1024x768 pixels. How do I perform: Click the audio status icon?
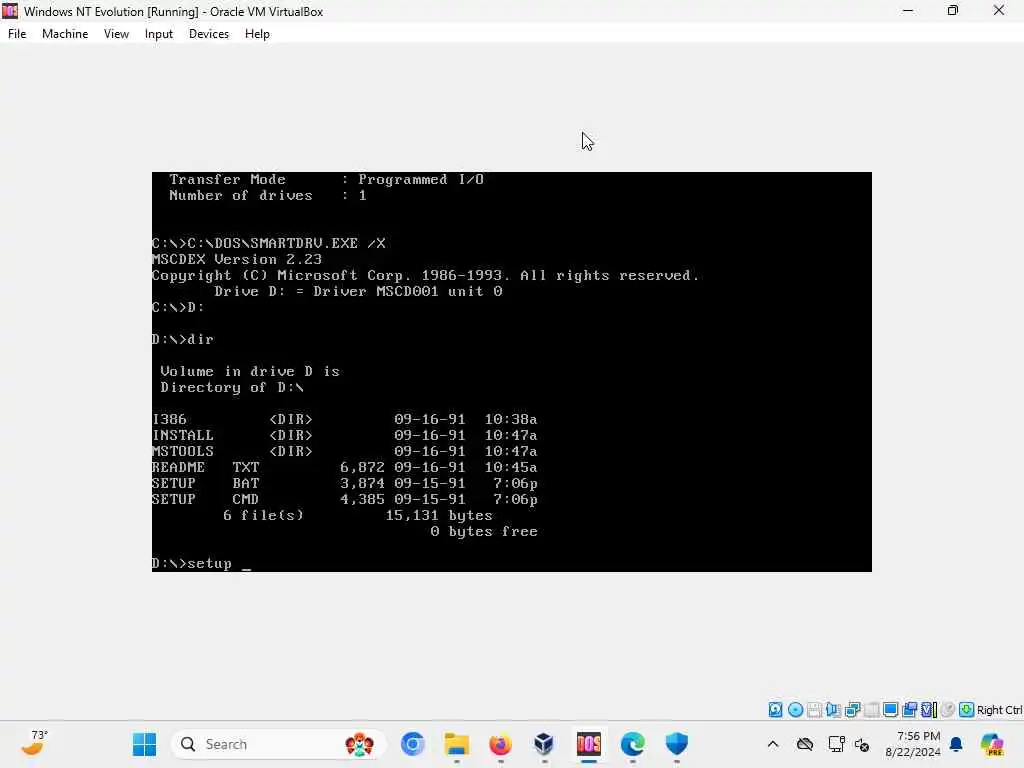click(x=833, y=710)
